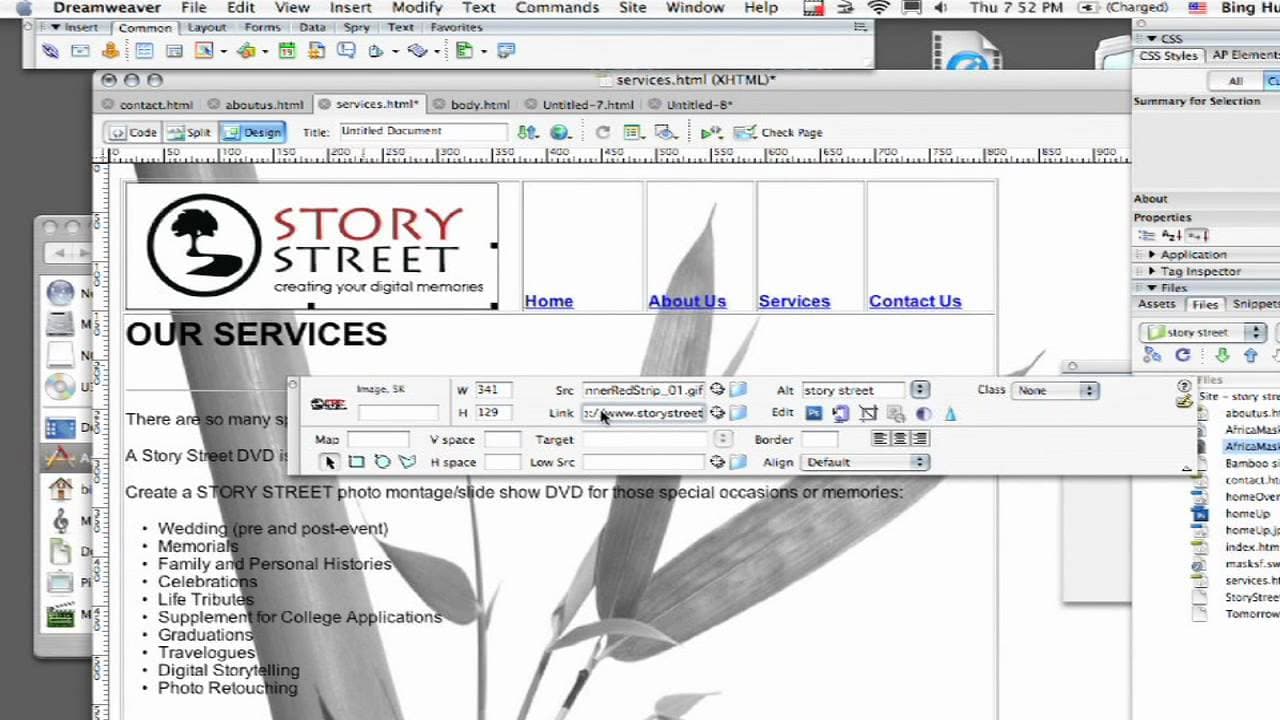1280x720 pixels.
Task: Click the Server-Side Include icon
Action: pyautogui.click(x=317, y=51)
